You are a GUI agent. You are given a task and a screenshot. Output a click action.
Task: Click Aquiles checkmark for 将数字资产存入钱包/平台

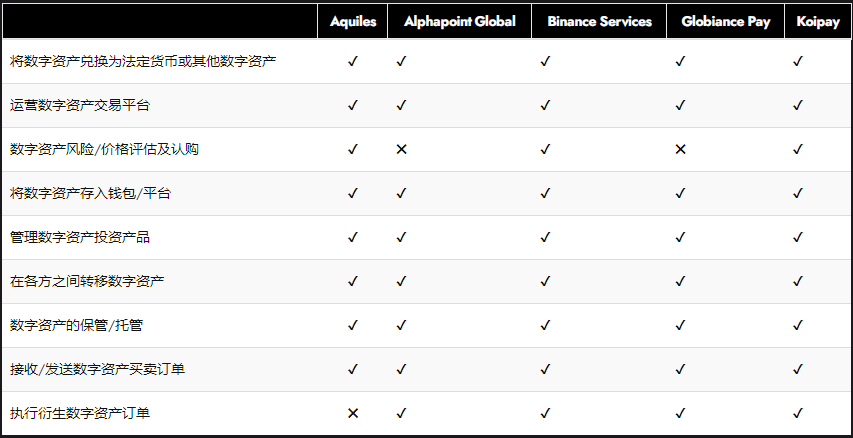(x=353, y=193)
